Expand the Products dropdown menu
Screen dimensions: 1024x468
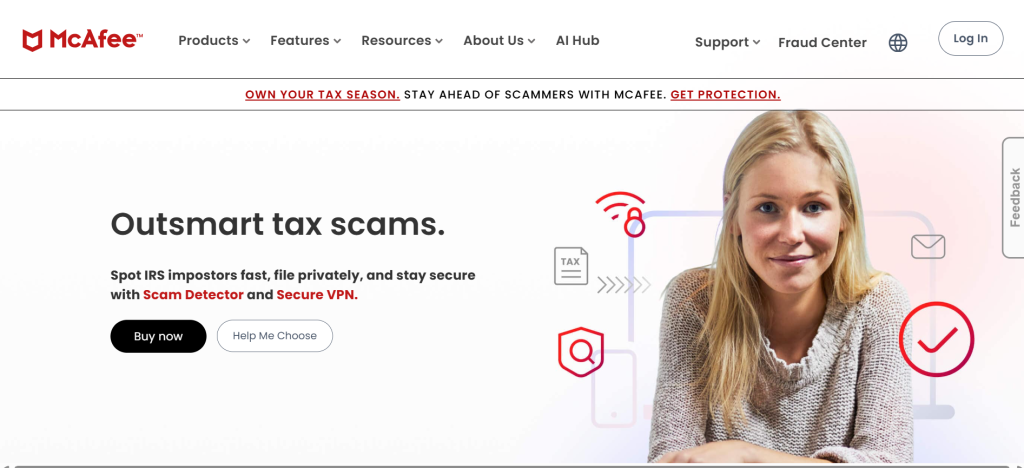(214, 40)
